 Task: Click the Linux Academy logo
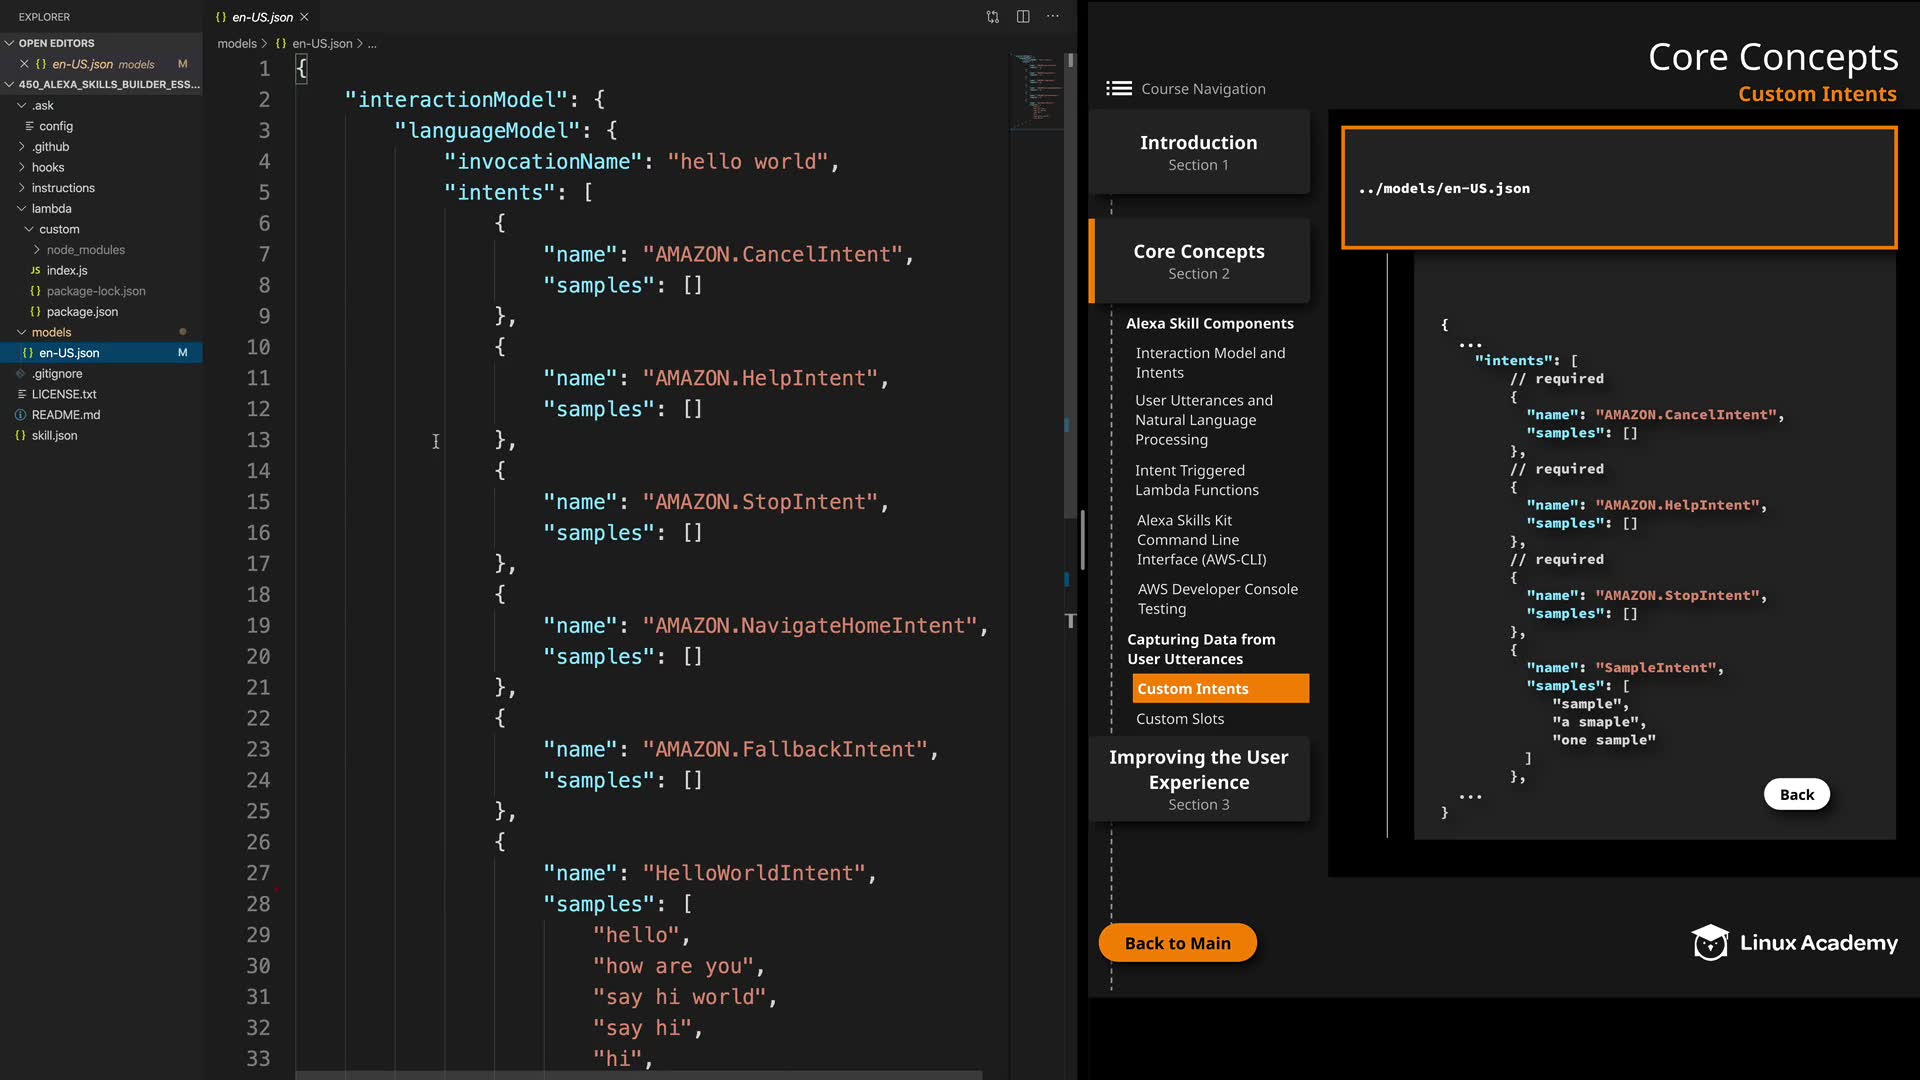tap(1794, 943)
